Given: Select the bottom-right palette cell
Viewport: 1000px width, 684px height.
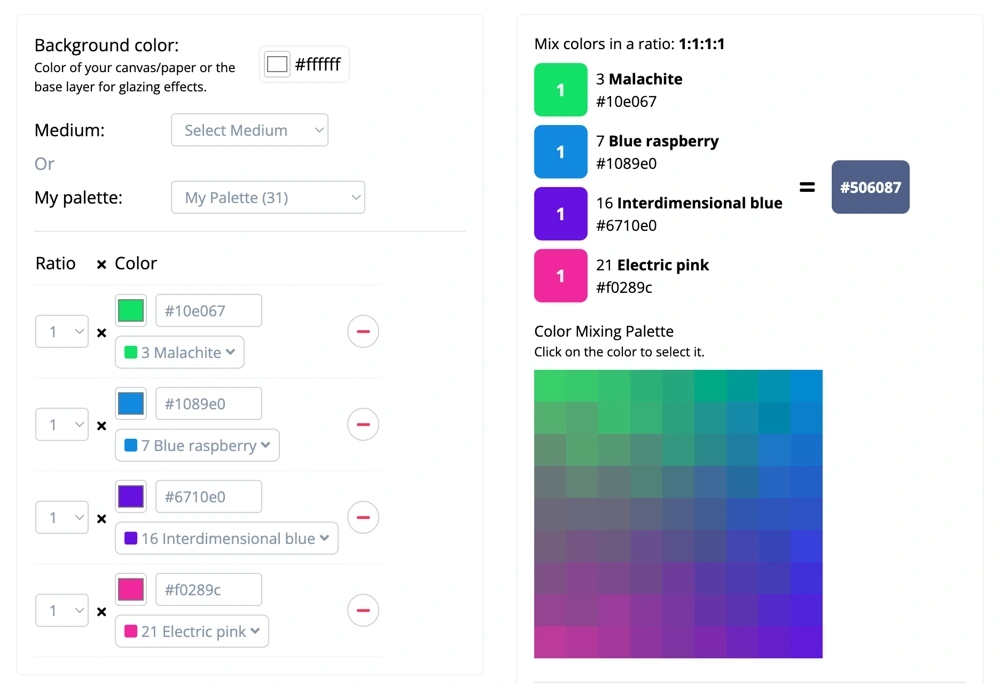Looking at the screenshot, I should 806,642.
